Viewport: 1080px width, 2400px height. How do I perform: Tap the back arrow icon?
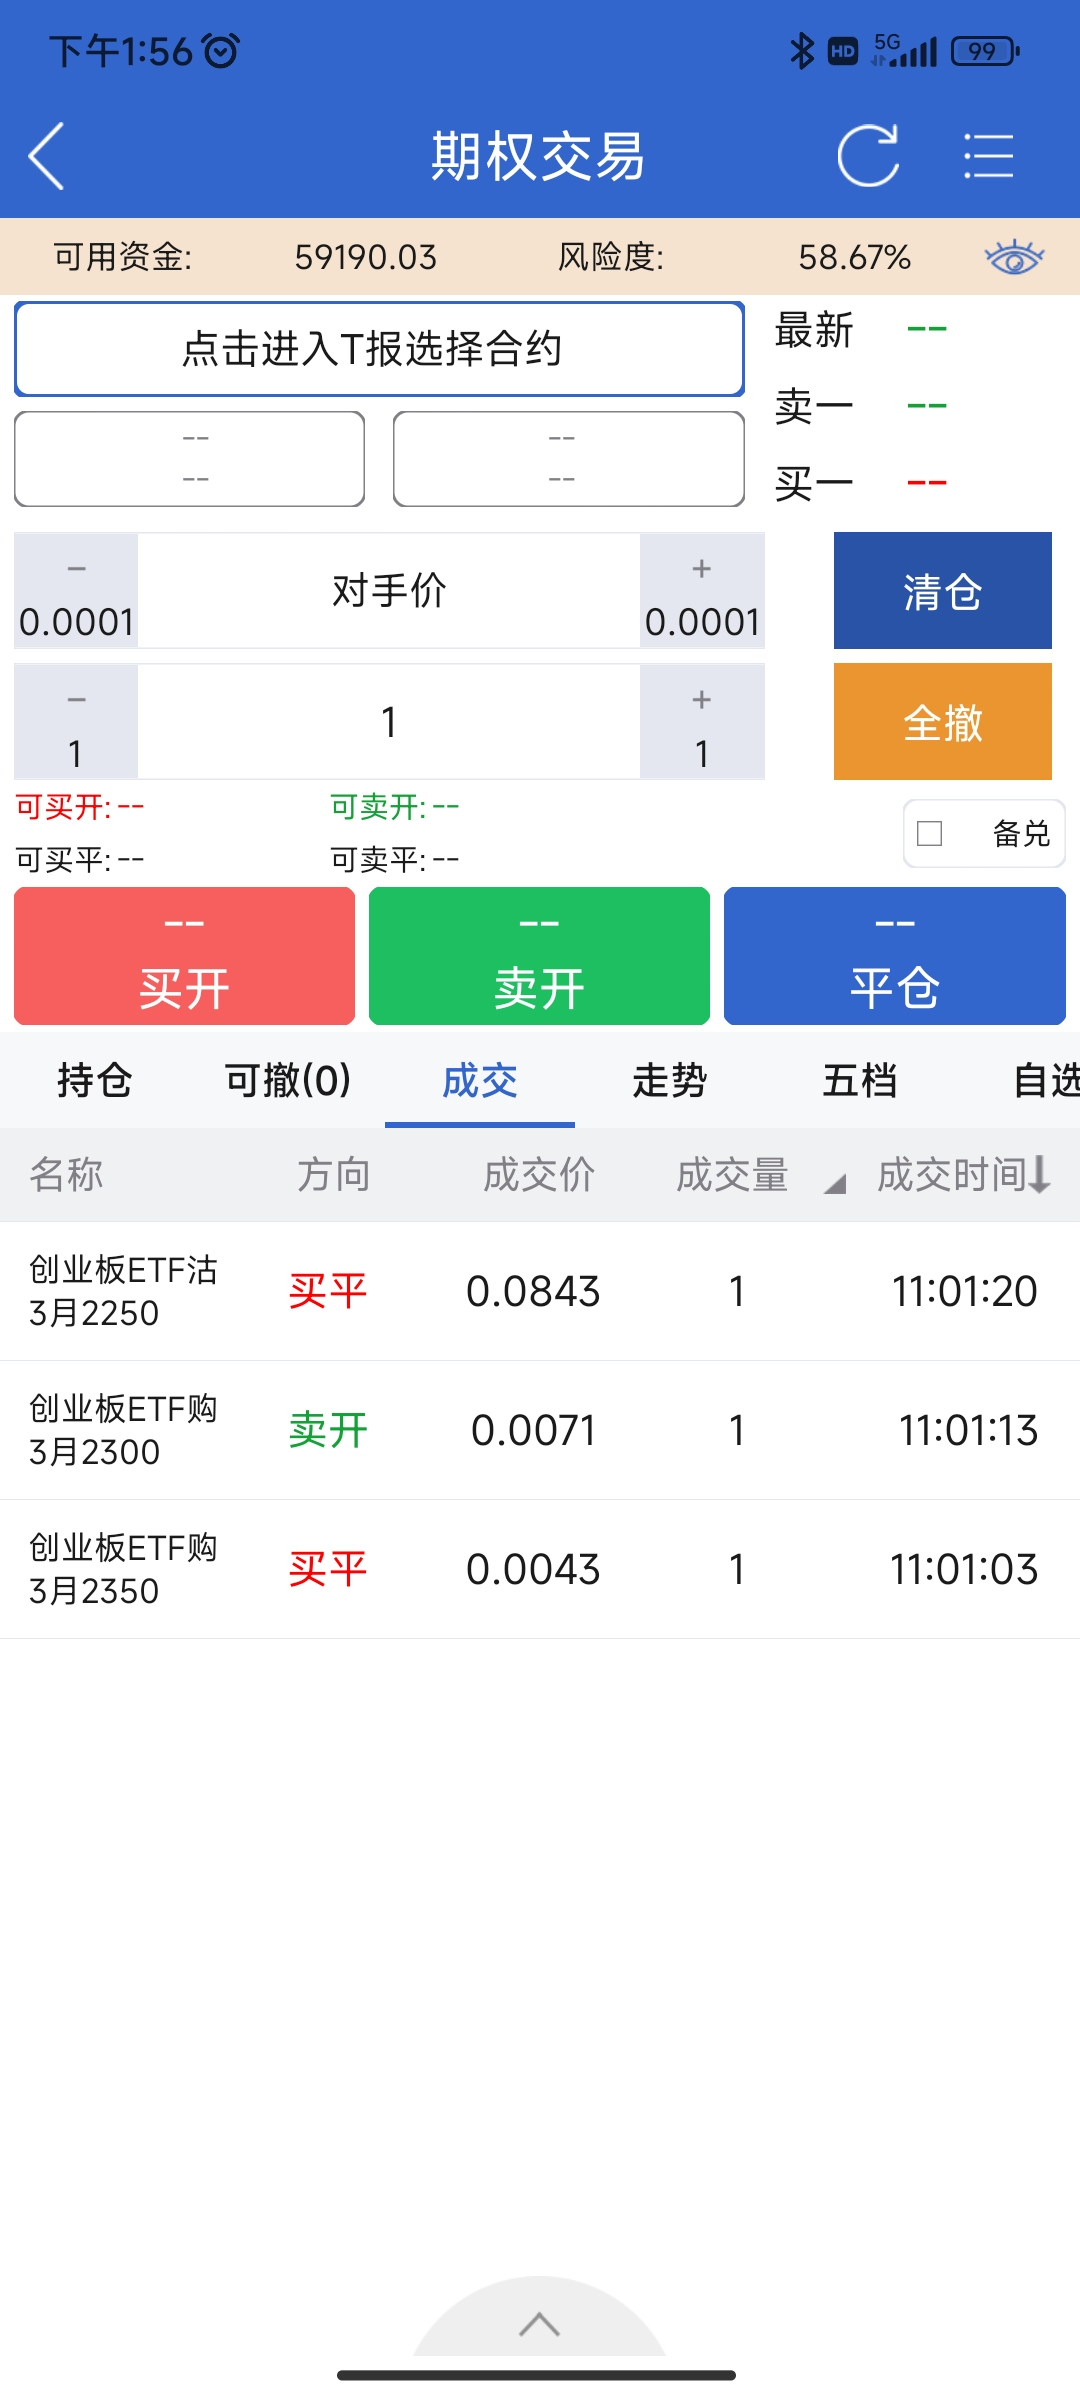[47, 156]
